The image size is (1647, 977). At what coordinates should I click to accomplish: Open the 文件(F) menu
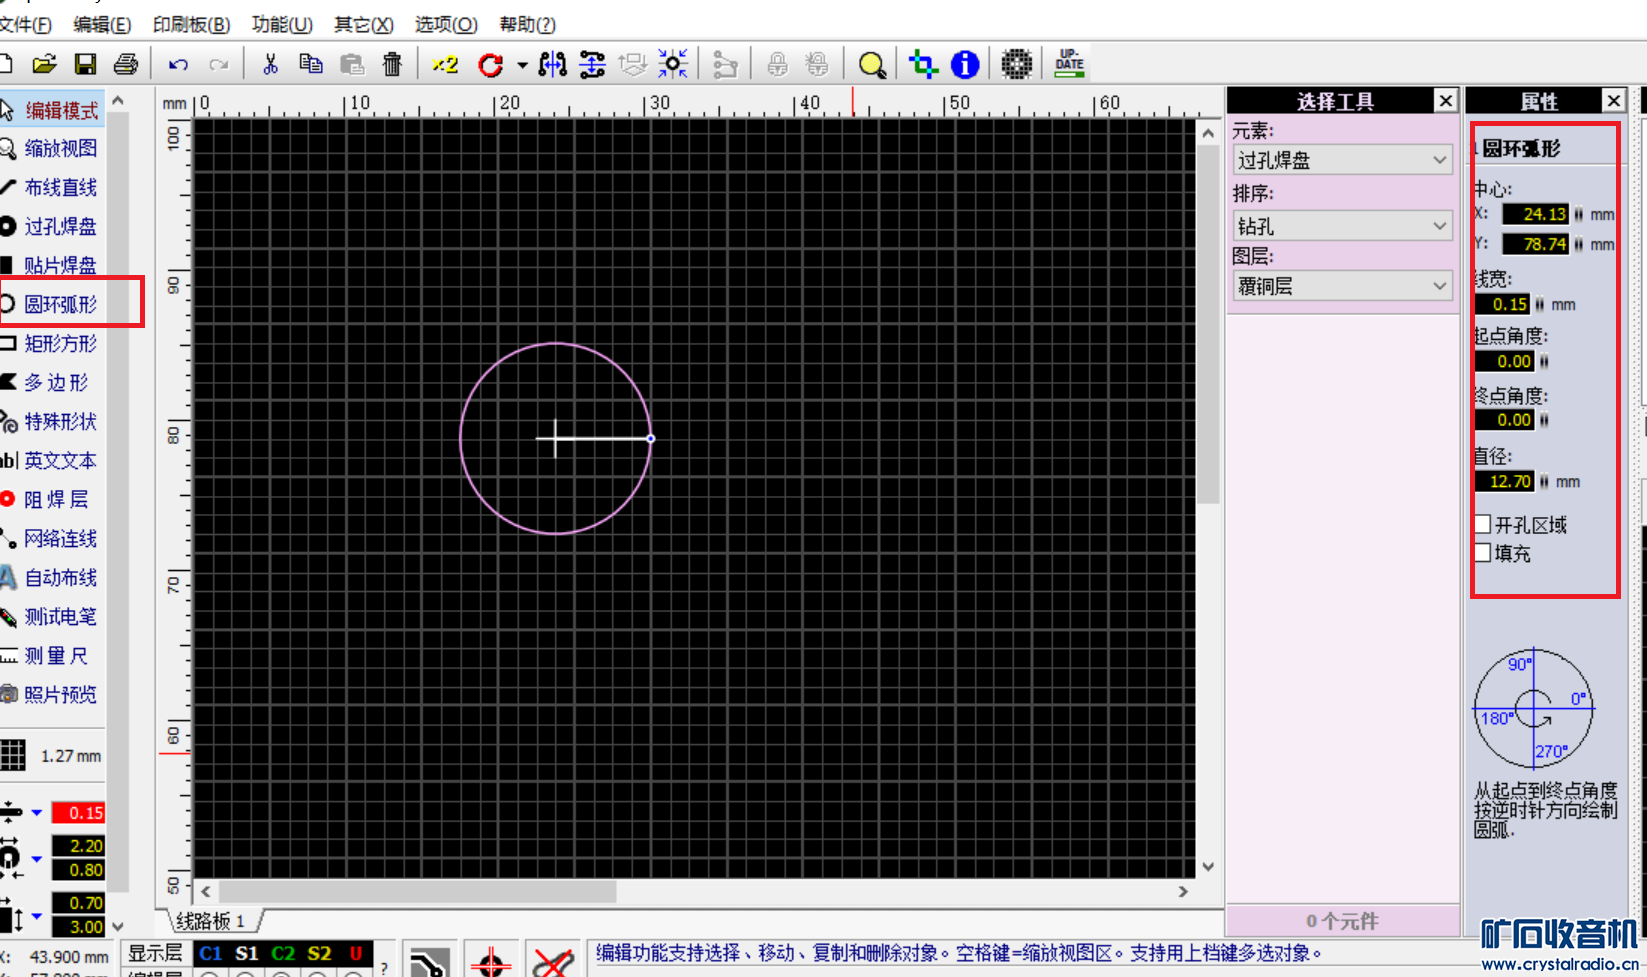pyautogui.click(x=25, y=24)
